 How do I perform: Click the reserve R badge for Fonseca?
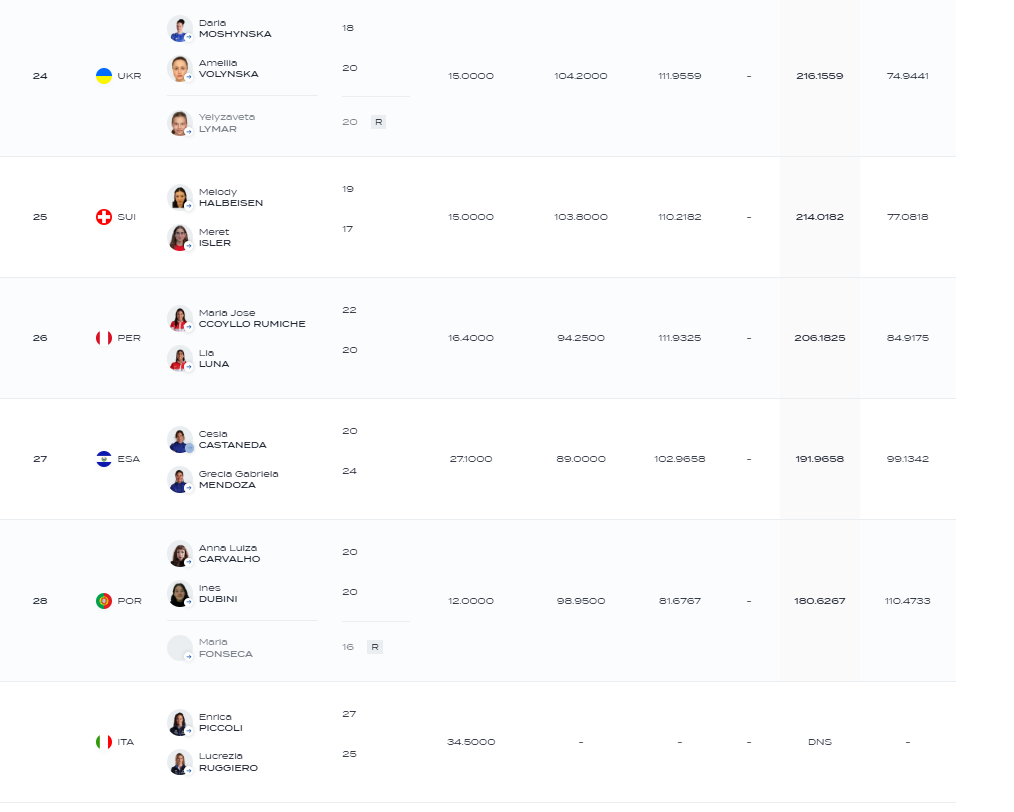[374, 647]
